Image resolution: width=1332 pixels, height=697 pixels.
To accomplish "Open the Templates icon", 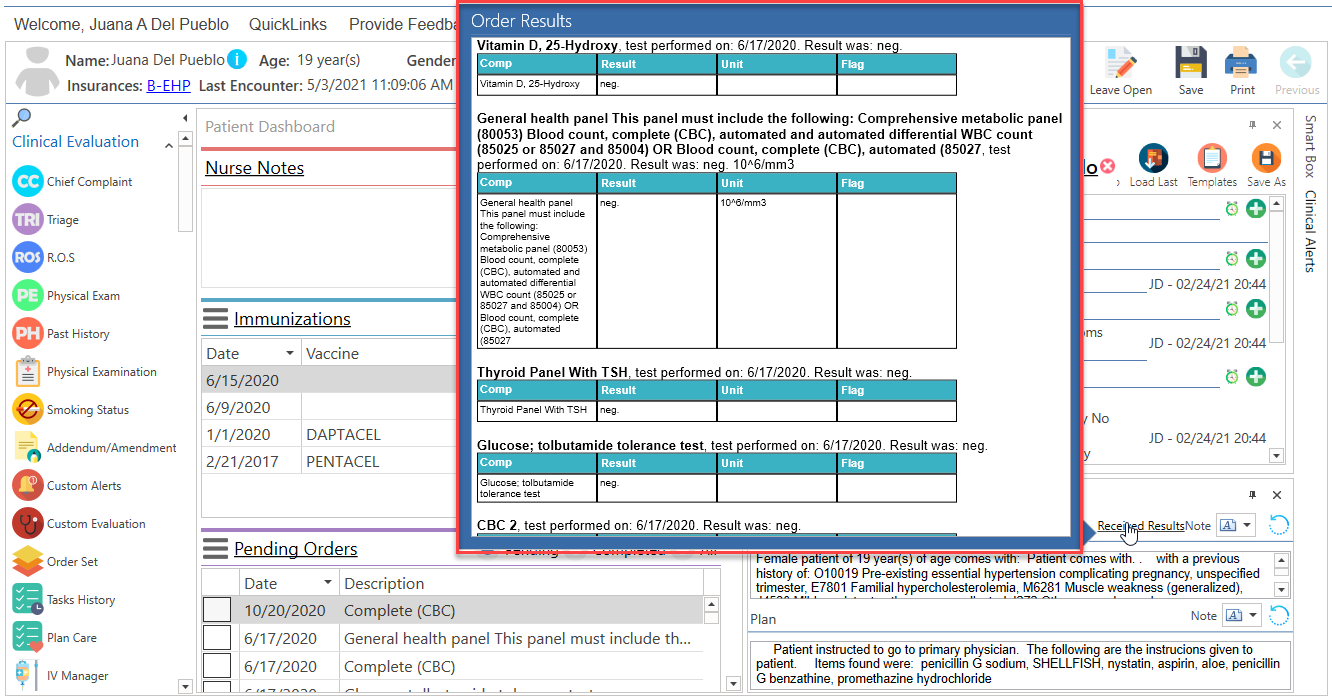I will pyautogui.click(x=1212, y=165).
